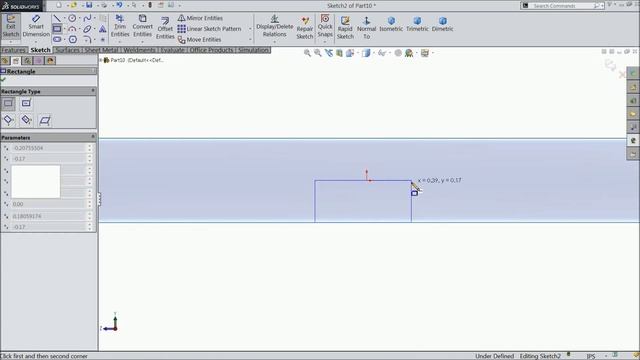Collapse the Parameters section
This screenshot has width=640, height=360.
[x=93, y=137]
